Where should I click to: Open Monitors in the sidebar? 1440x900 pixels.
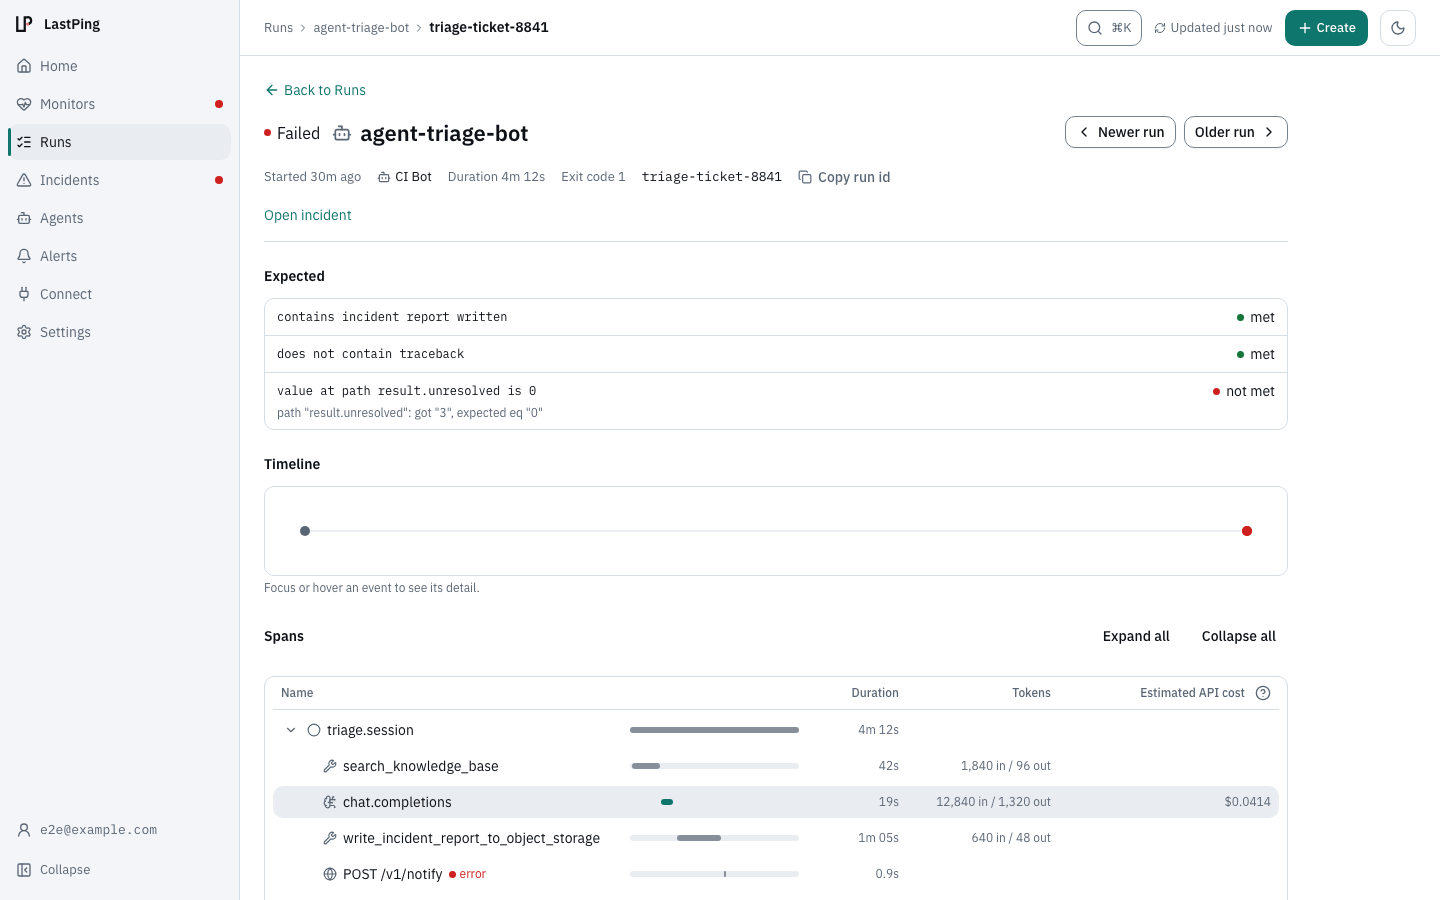tap(119, 104)
